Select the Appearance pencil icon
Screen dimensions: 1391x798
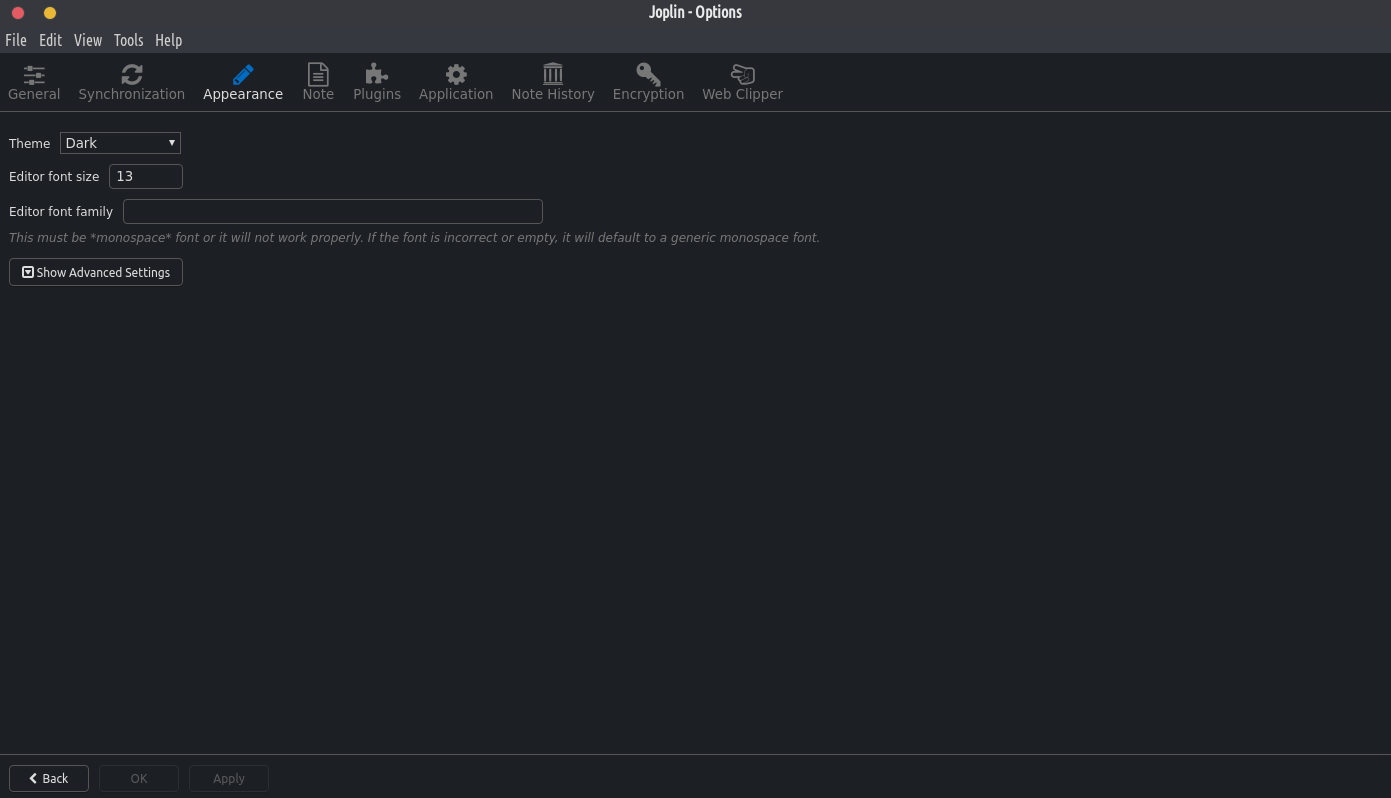(243, 75)
